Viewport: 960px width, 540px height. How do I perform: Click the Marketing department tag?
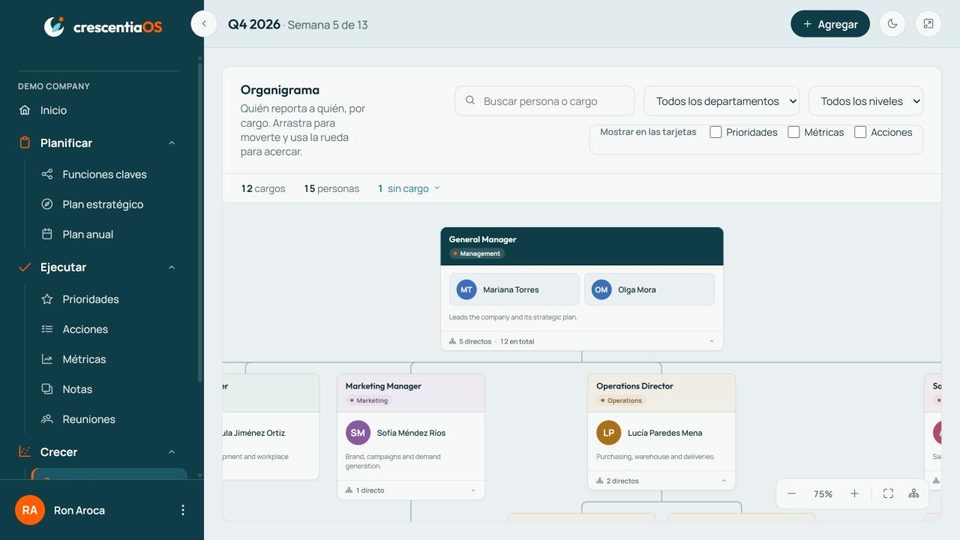click(x=369, y=400)
